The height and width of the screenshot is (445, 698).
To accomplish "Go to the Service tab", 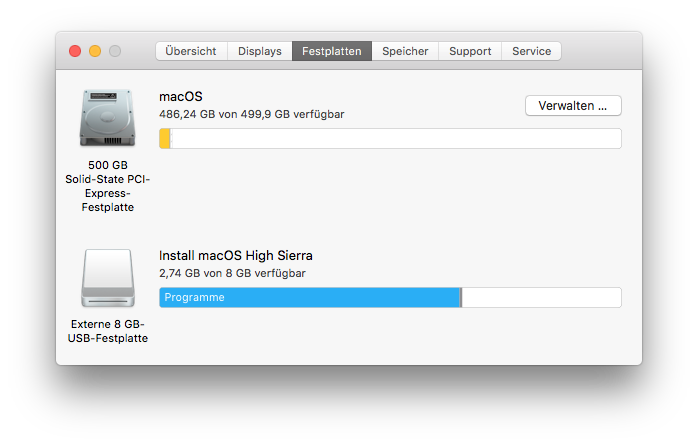I will [x=531, y=51].
